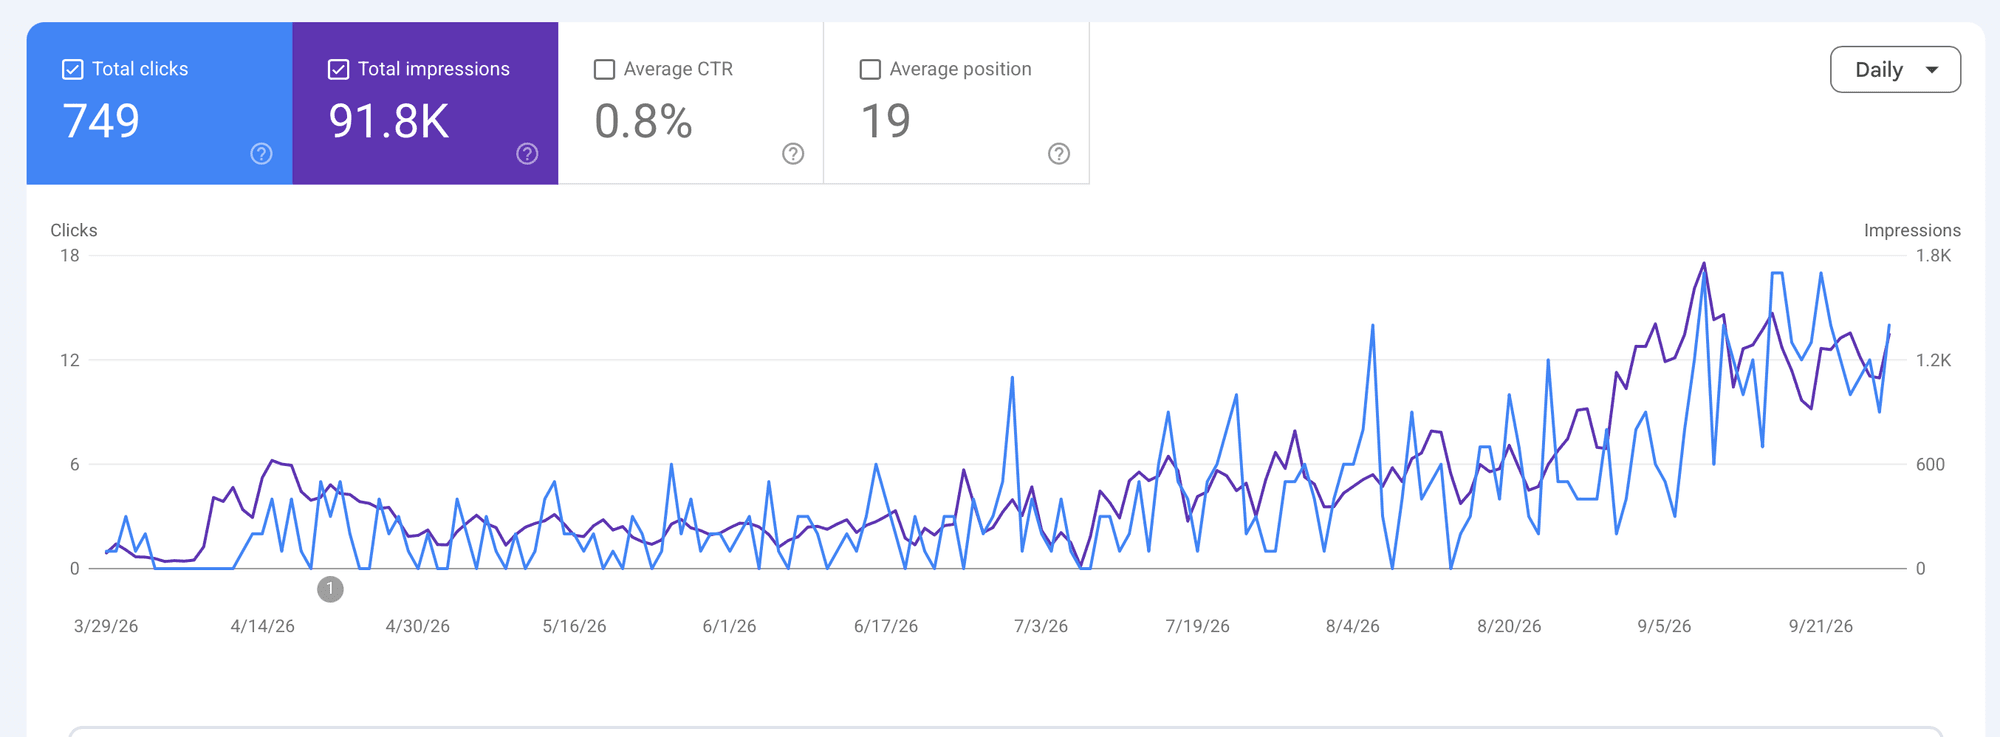Click the Clicks axis label

[74, 230]
